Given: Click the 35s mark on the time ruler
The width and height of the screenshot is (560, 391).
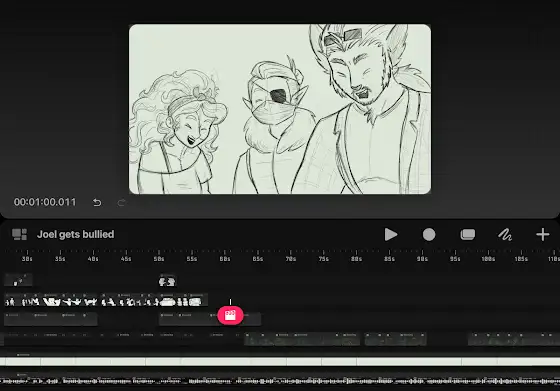Looking at the screenshot, I should point(60,259).
